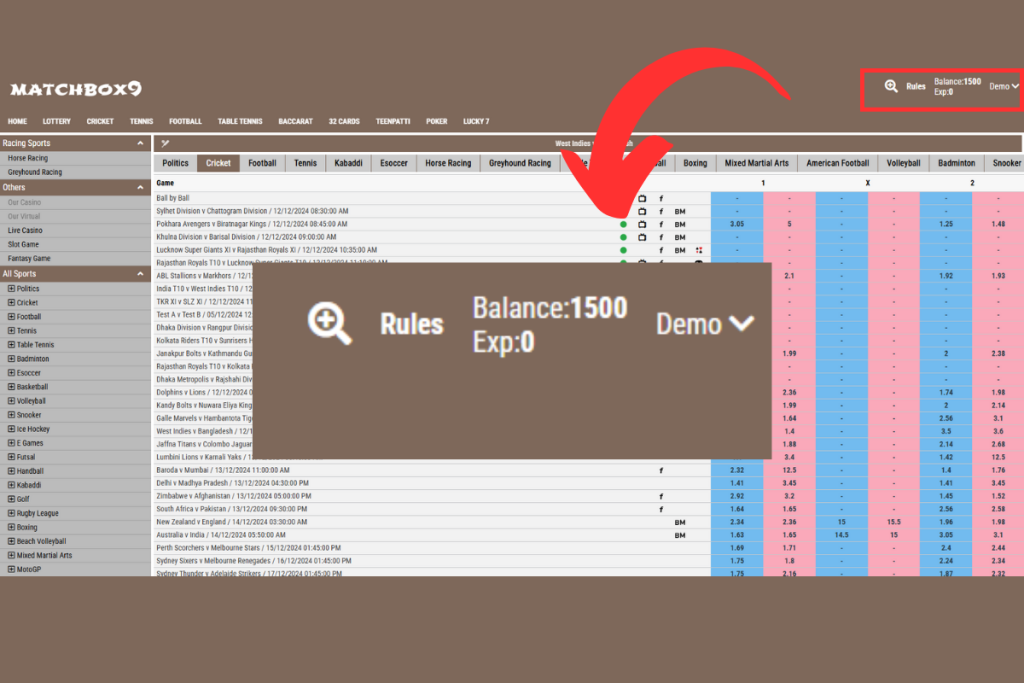Switch to the Snooker sport tab
The width and height of the screenshot is (1024, 683).
[1006, 163]
